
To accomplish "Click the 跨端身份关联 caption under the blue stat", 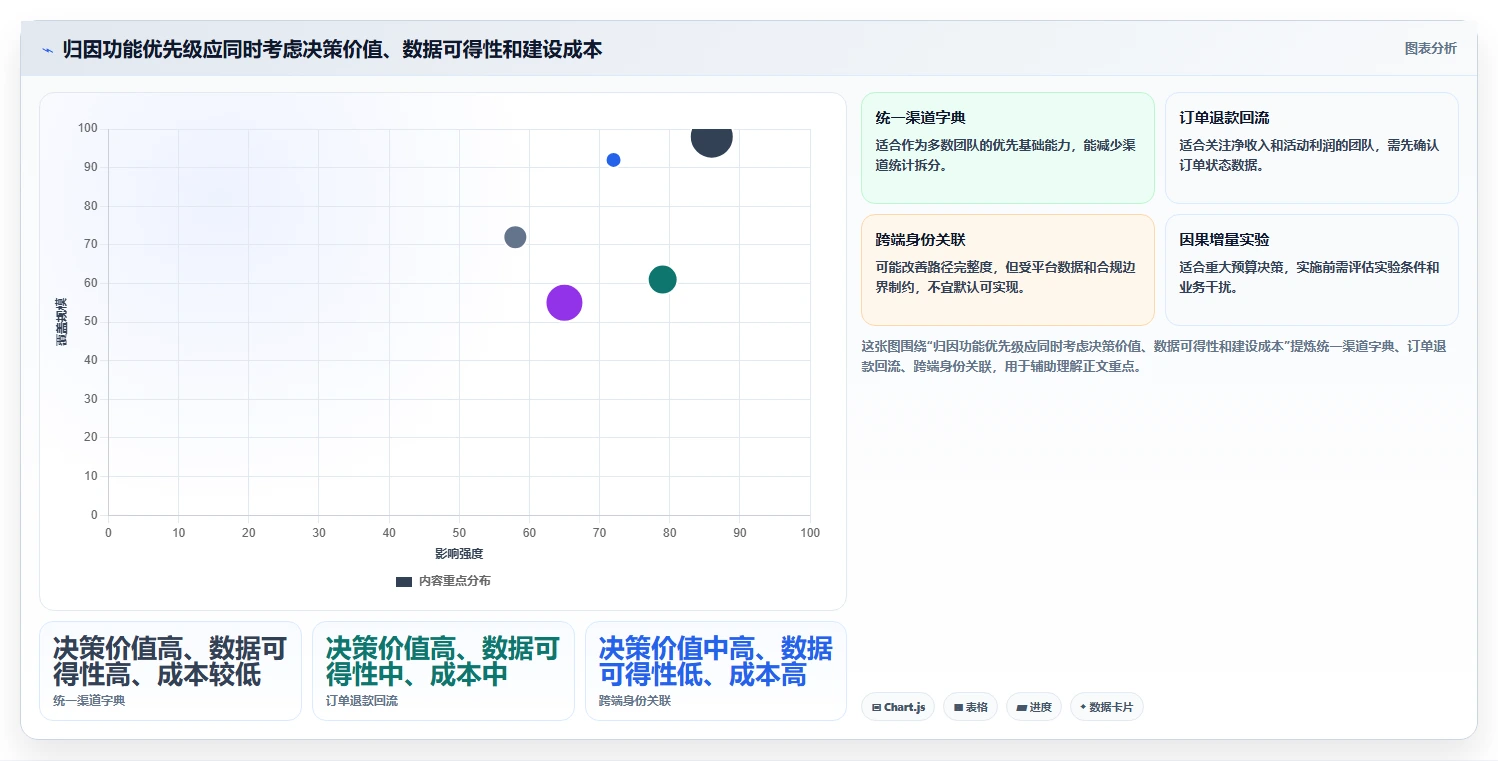I will (635, 701).
